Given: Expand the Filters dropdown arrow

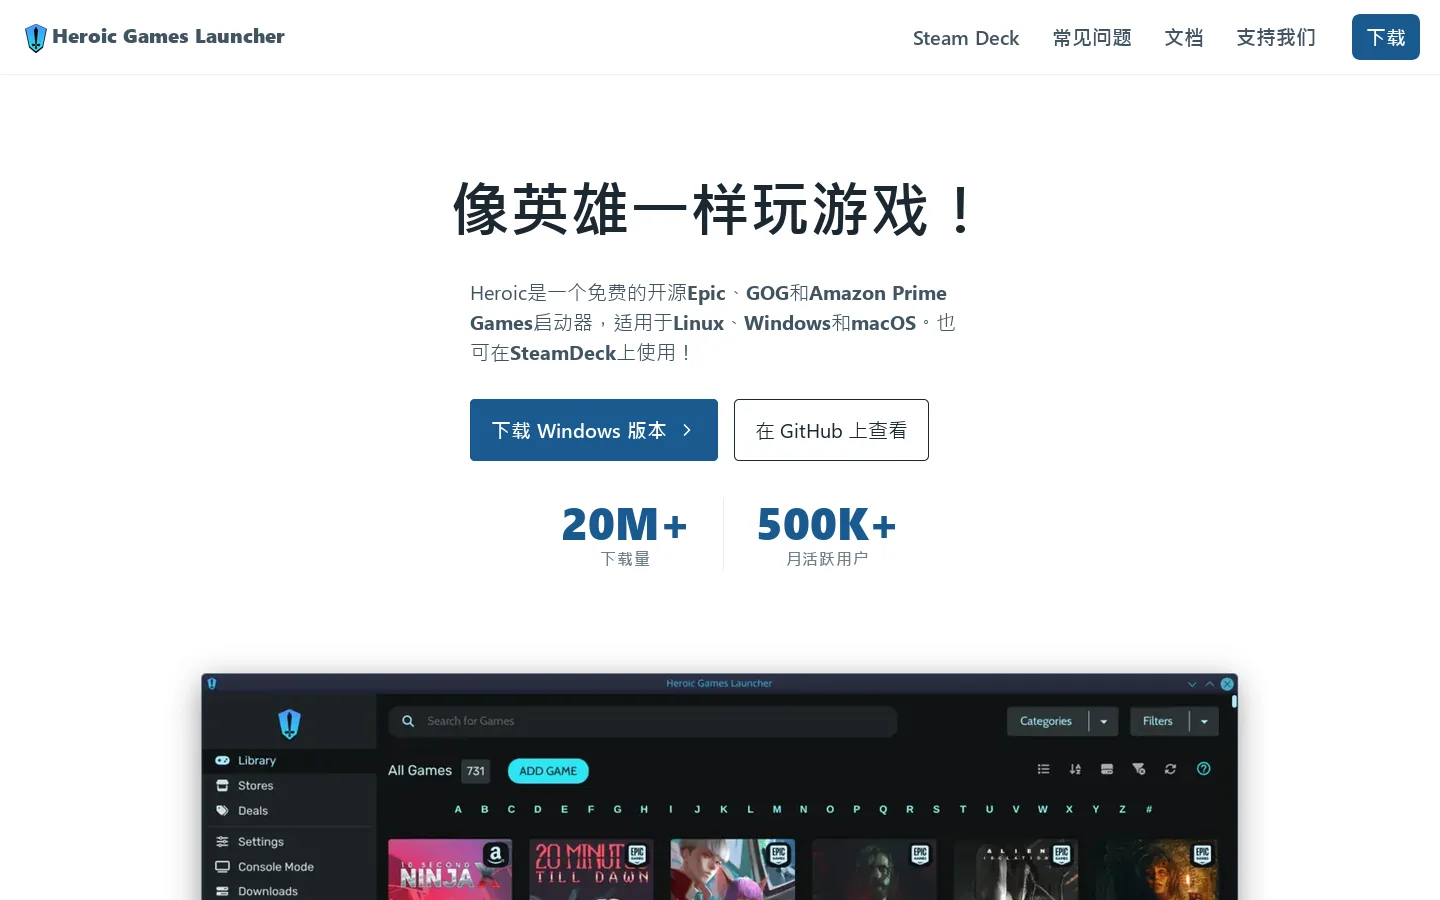Looking at the screenshot, I should tap(1204, 722).
